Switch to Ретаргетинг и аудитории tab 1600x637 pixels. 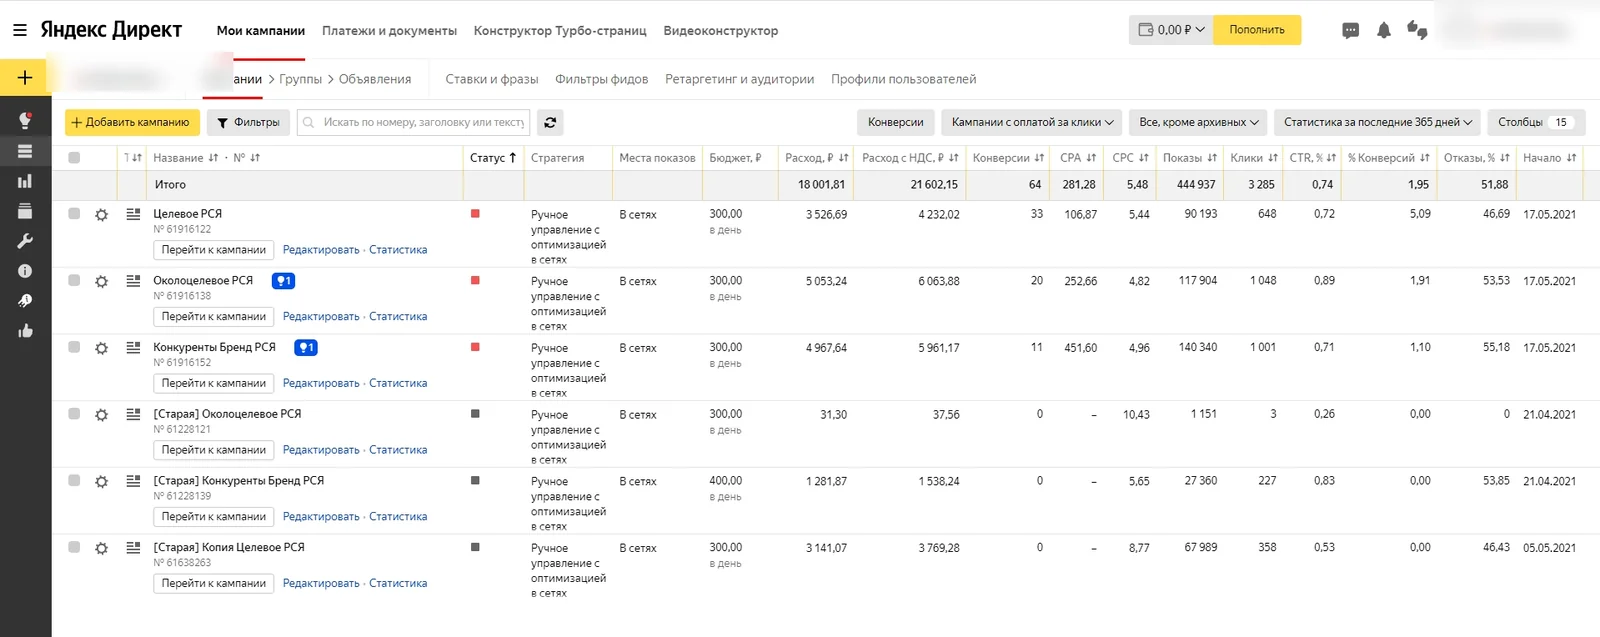click(x=739, y=79)
